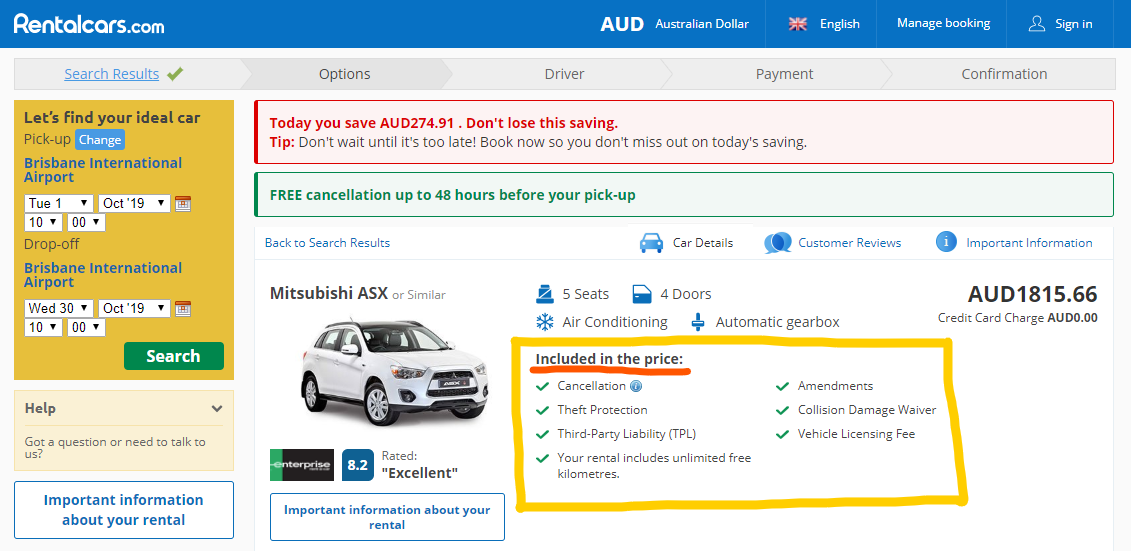This screenshot has height=551, width=1131.
Task: Click the FREE cancellation notice banner
Action: 684,195
